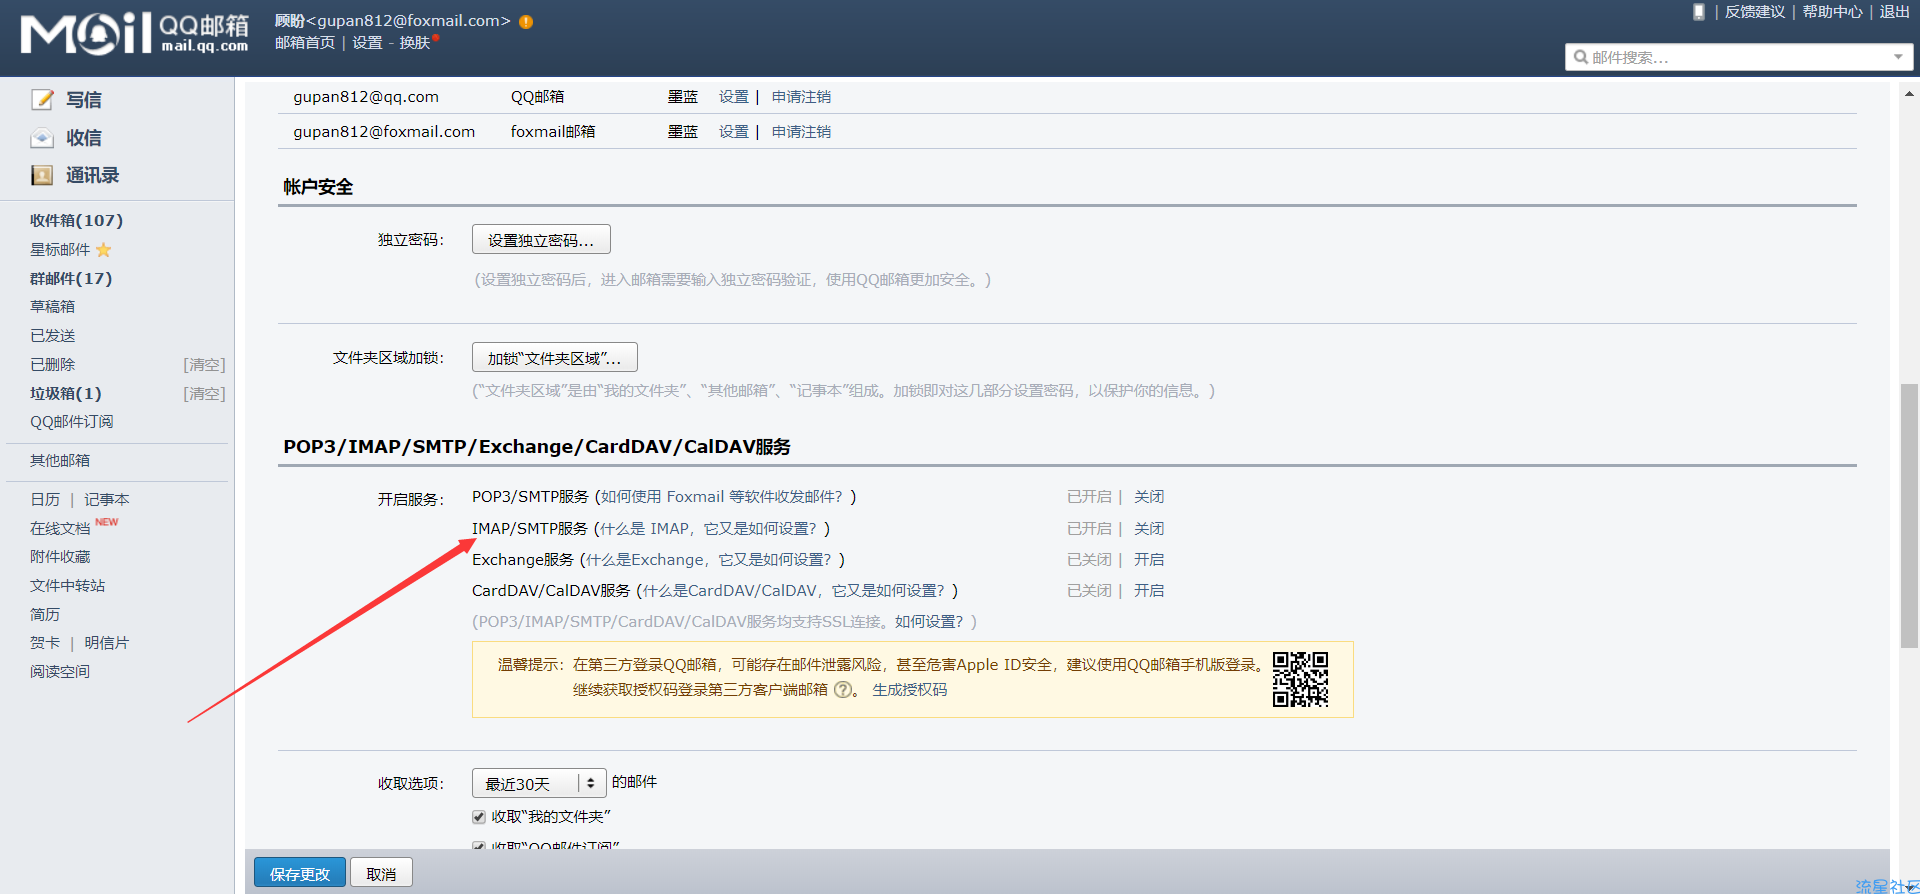
Task: Click 生成授权码 link
Action: point(910,690)
